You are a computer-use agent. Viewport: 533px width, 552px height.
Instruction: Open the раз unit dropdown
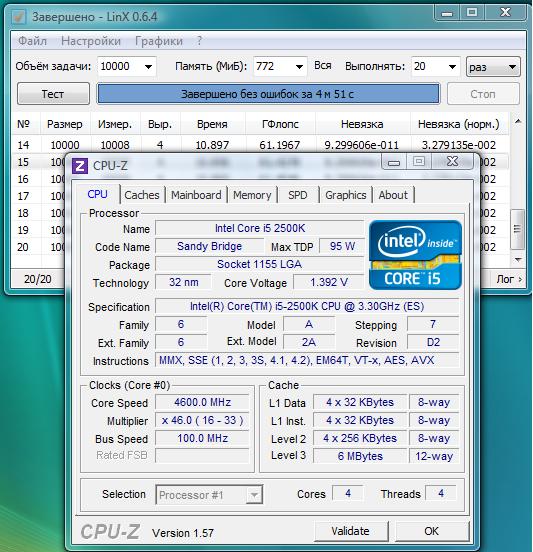tap(493, 67)
